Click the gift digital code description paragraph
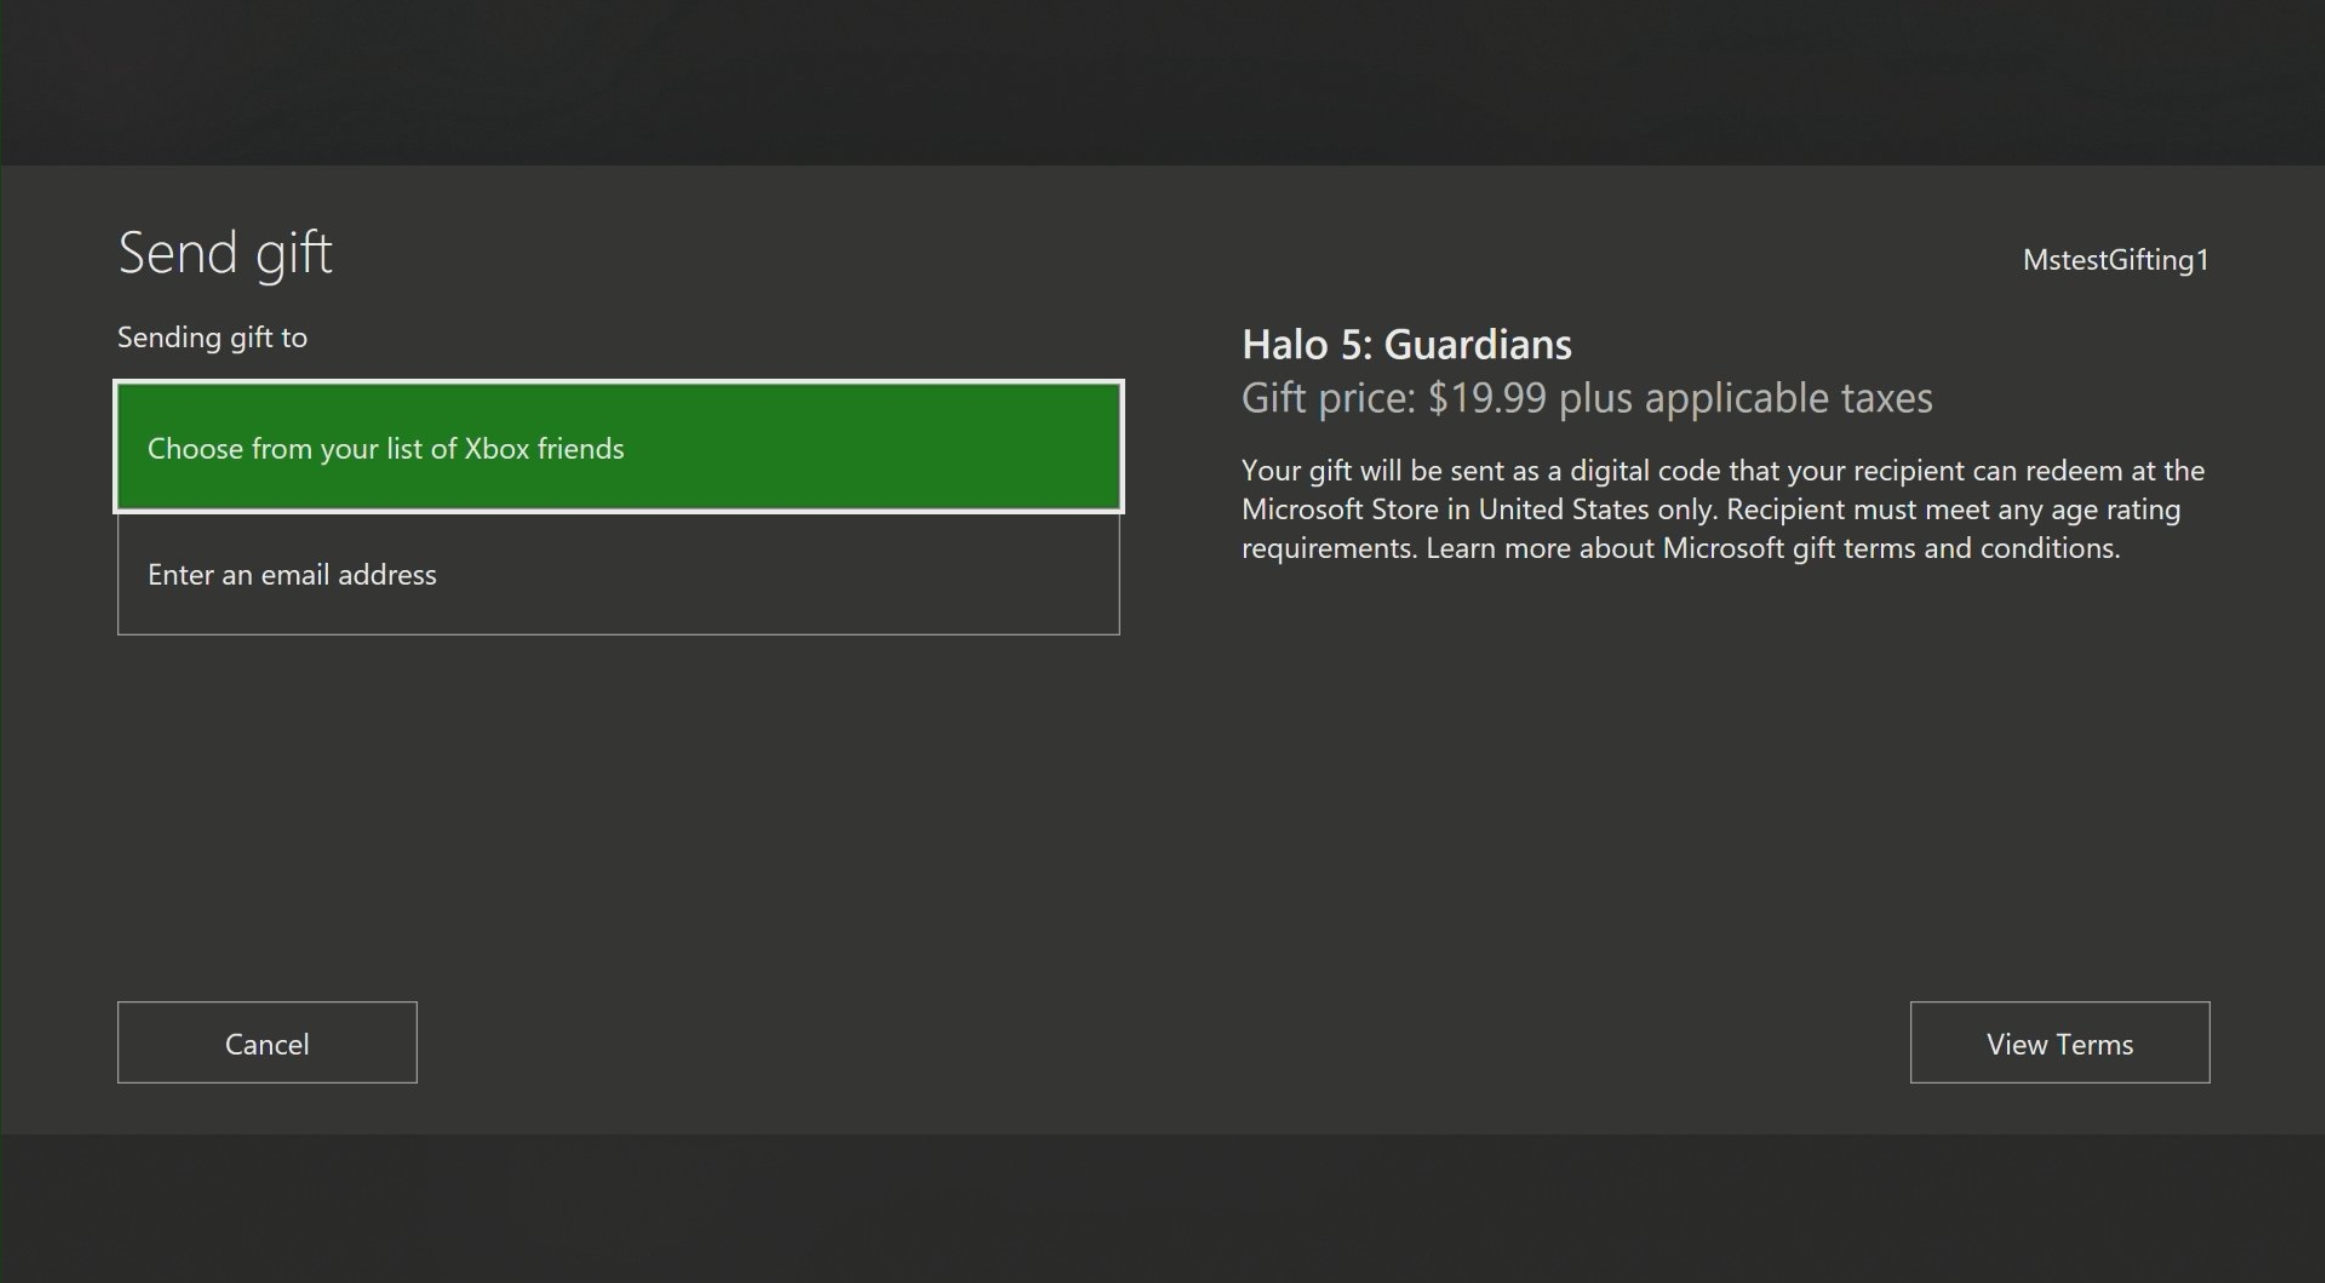This screenshot has width=2325, height=1283. click(1723, 509)
